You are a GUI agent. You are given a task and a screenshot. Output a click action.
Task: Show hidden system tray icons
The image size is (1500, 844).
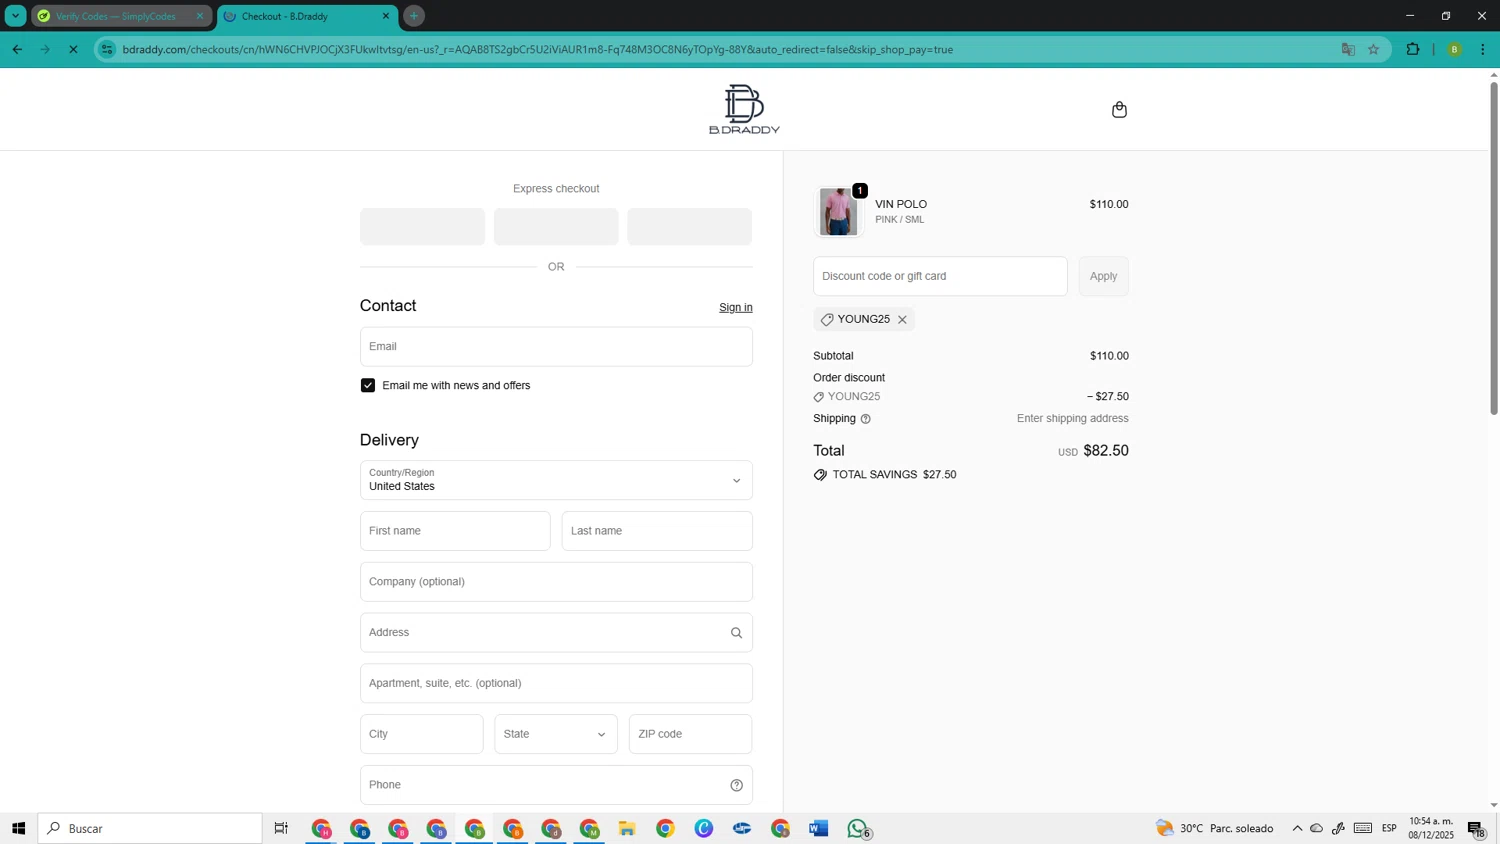point(1297,828)
